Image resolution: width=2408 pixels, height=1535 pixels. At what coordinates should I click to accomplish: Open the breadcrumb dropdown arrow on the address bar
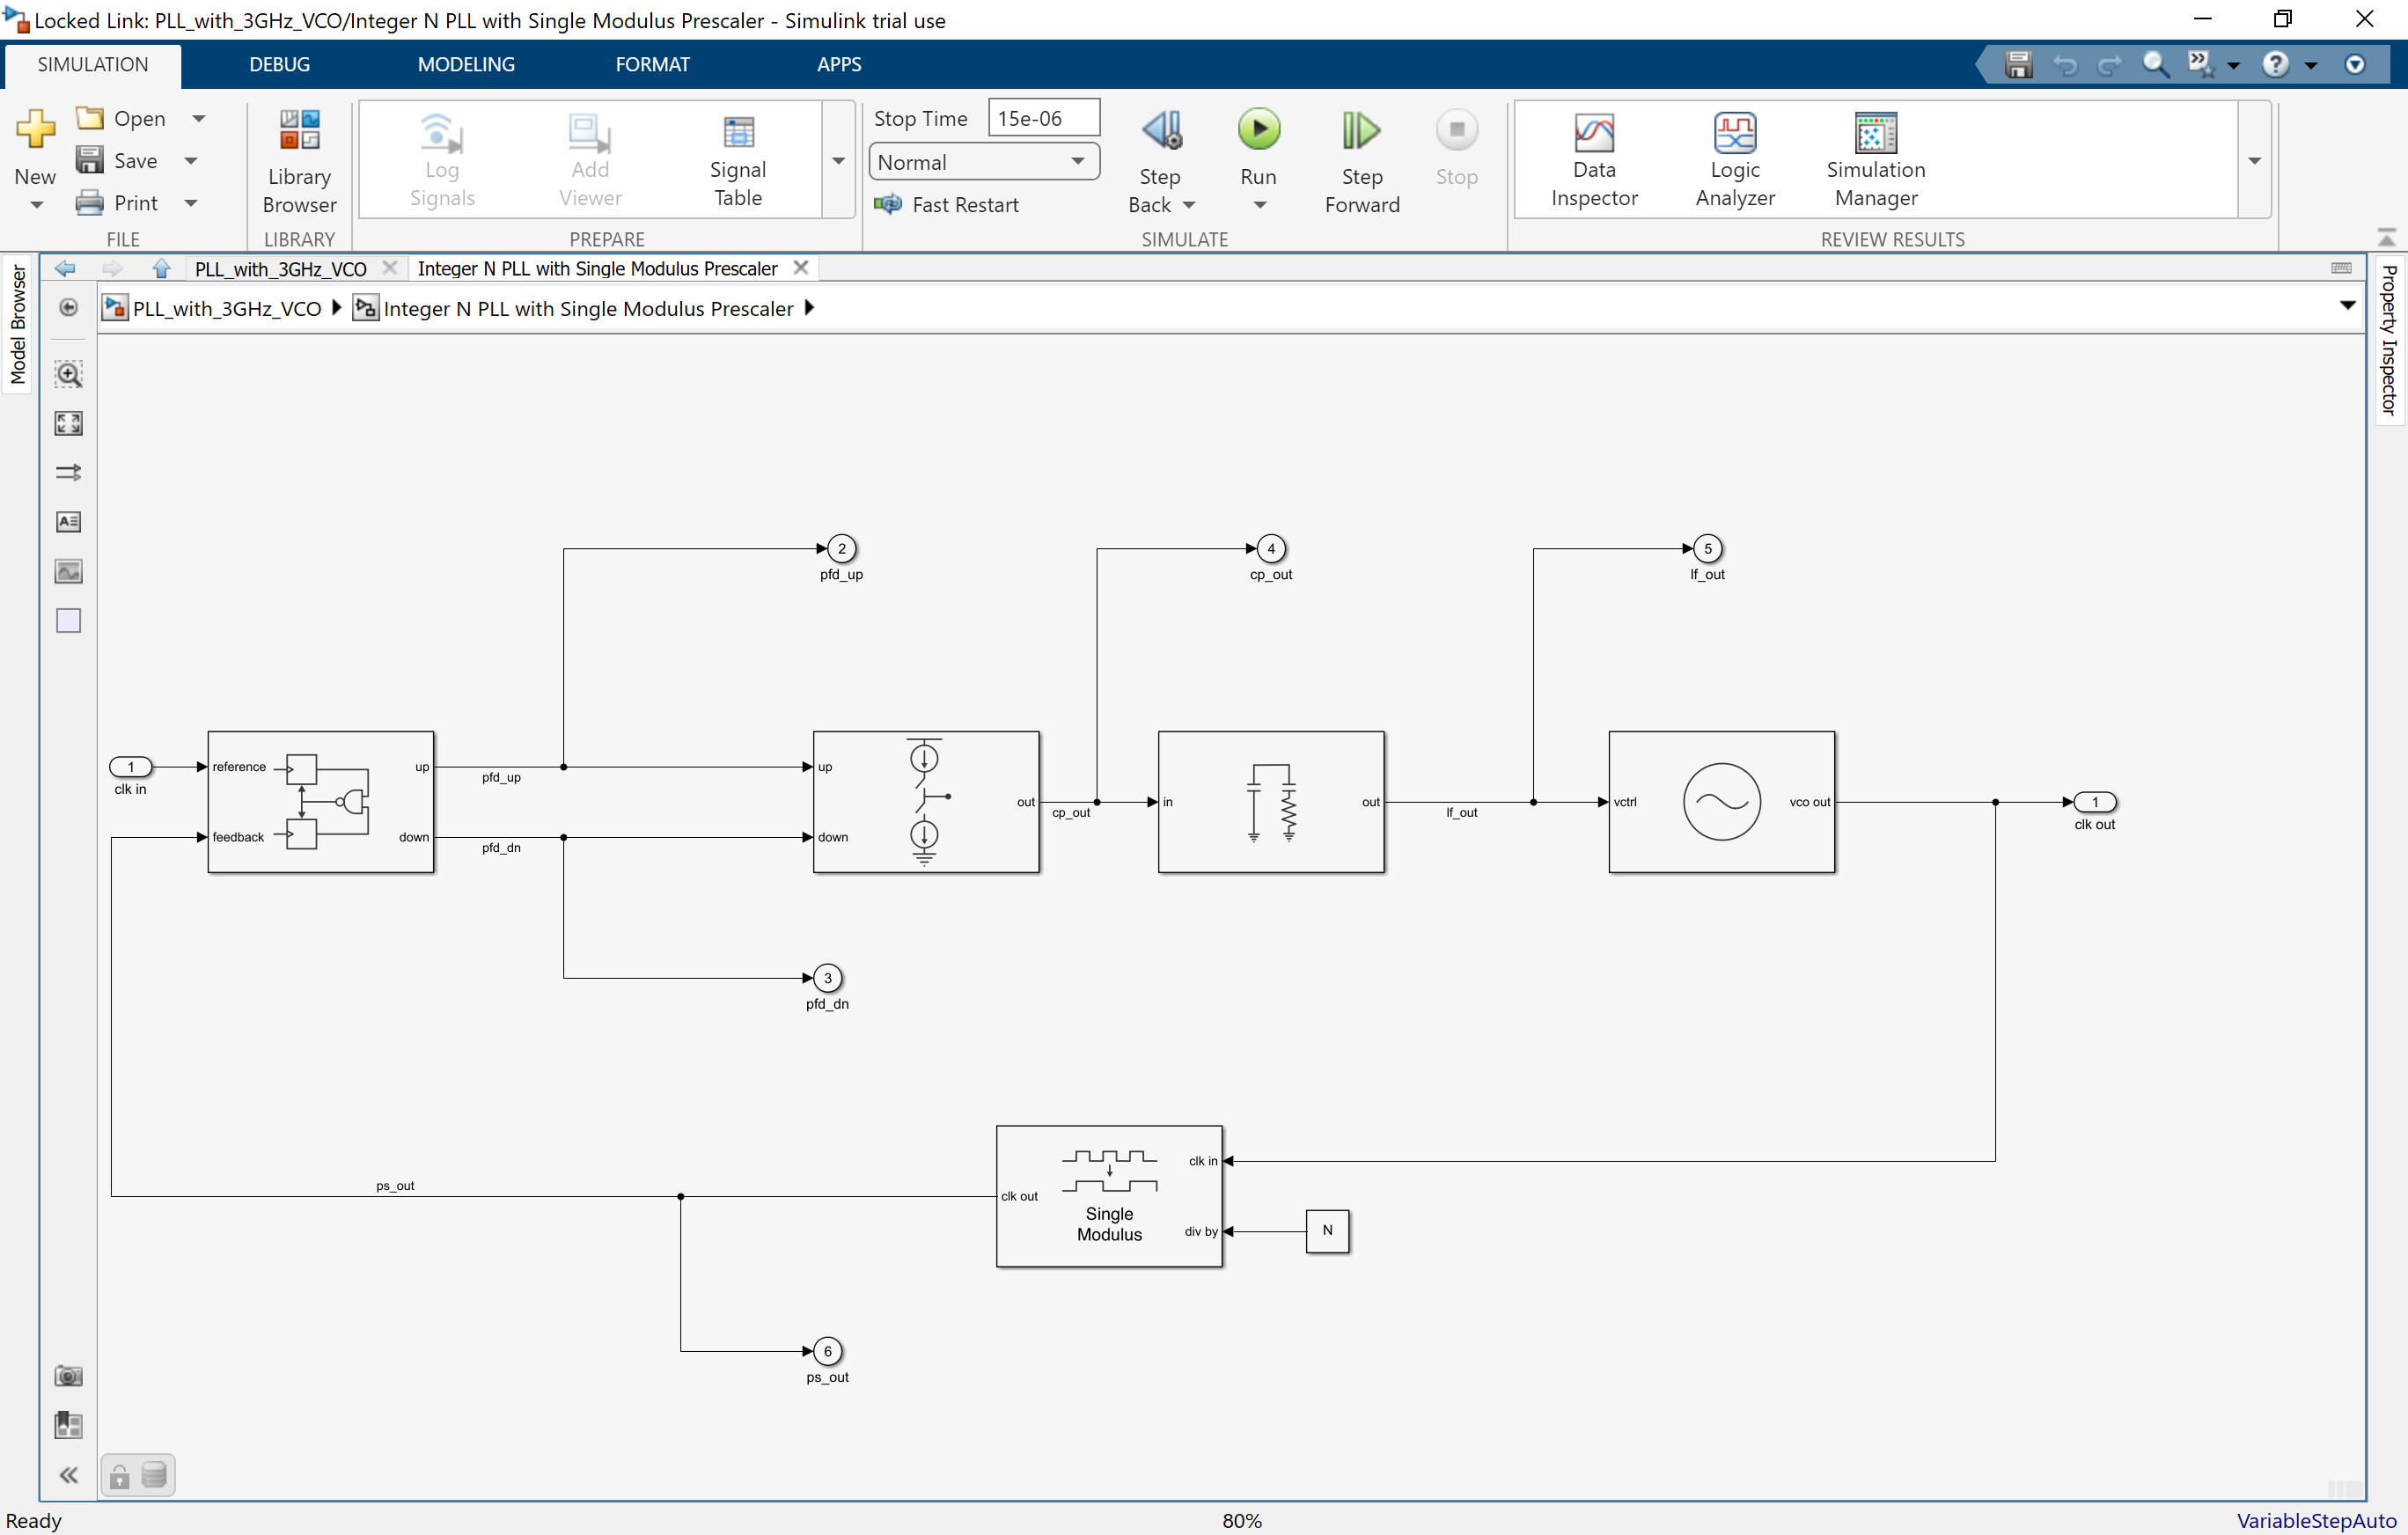click(2347, 306)
